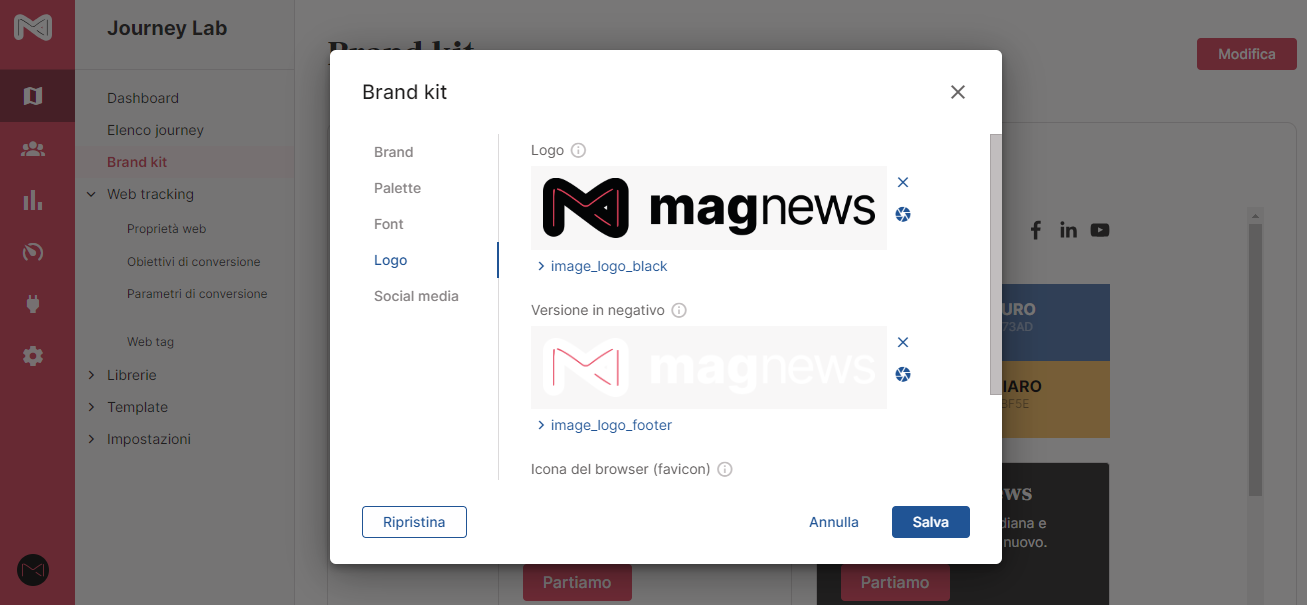This screenshot has height=605, width=1307.
Task: Click the info icon beside Icona del browser
Action: click(725, 469)
